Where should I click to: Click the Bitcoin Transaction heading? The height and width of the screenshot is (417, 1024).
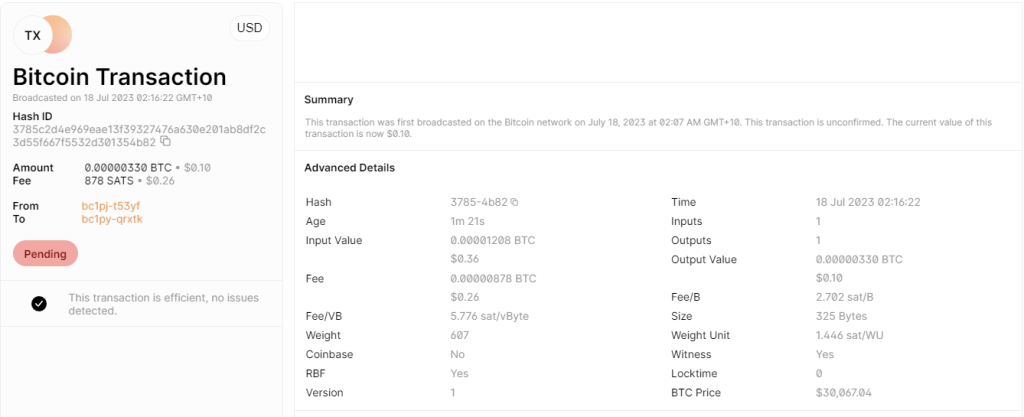click(x=119, y=77)
